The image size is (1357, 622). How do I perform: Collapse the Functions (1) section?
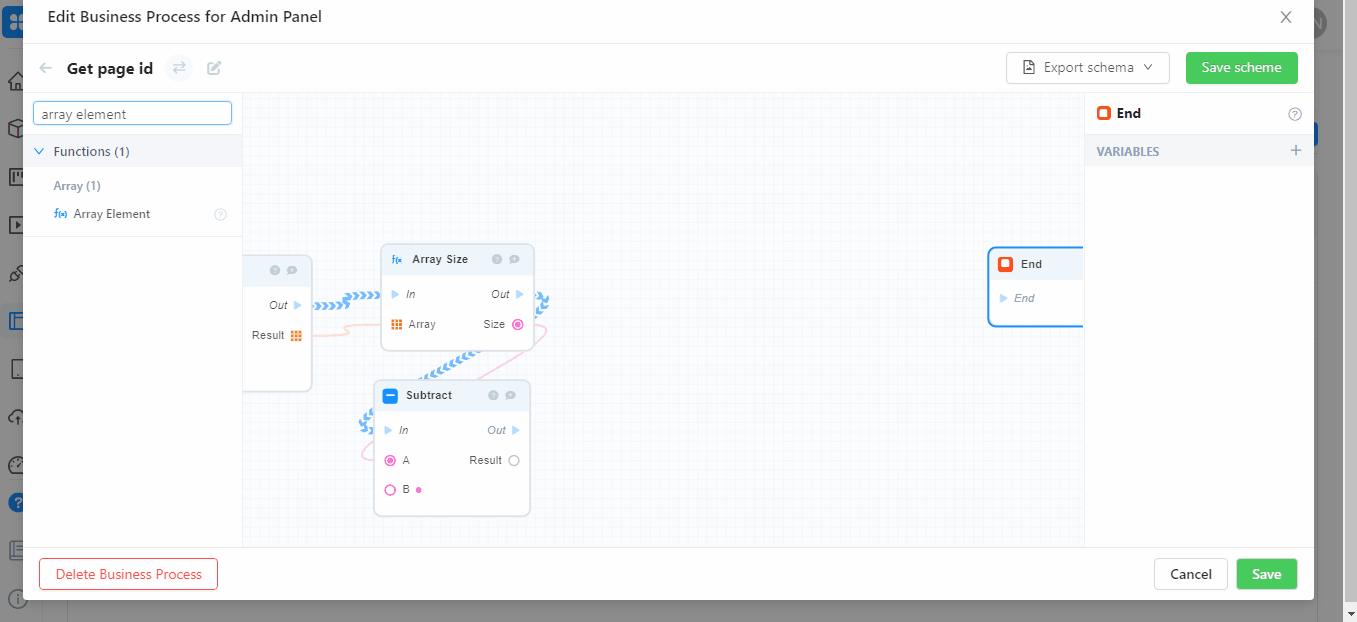tap(39, 151)
